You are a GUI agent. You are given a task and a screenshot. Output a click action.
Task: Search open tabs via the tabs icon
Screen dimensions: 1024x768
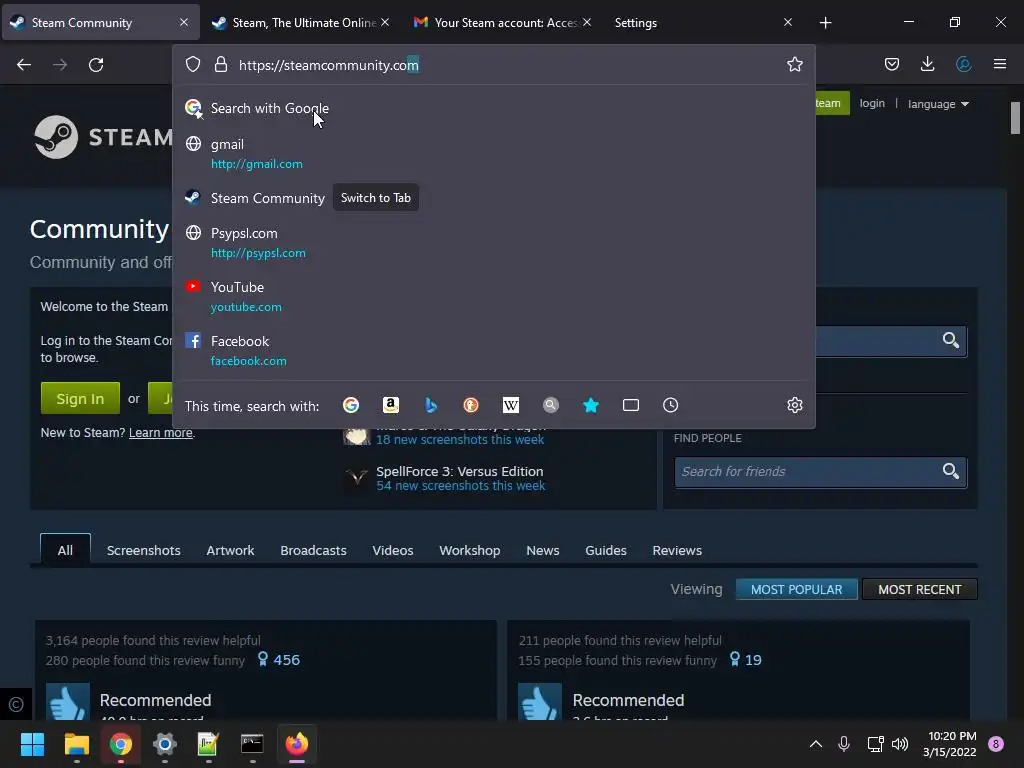click(631, 406)
